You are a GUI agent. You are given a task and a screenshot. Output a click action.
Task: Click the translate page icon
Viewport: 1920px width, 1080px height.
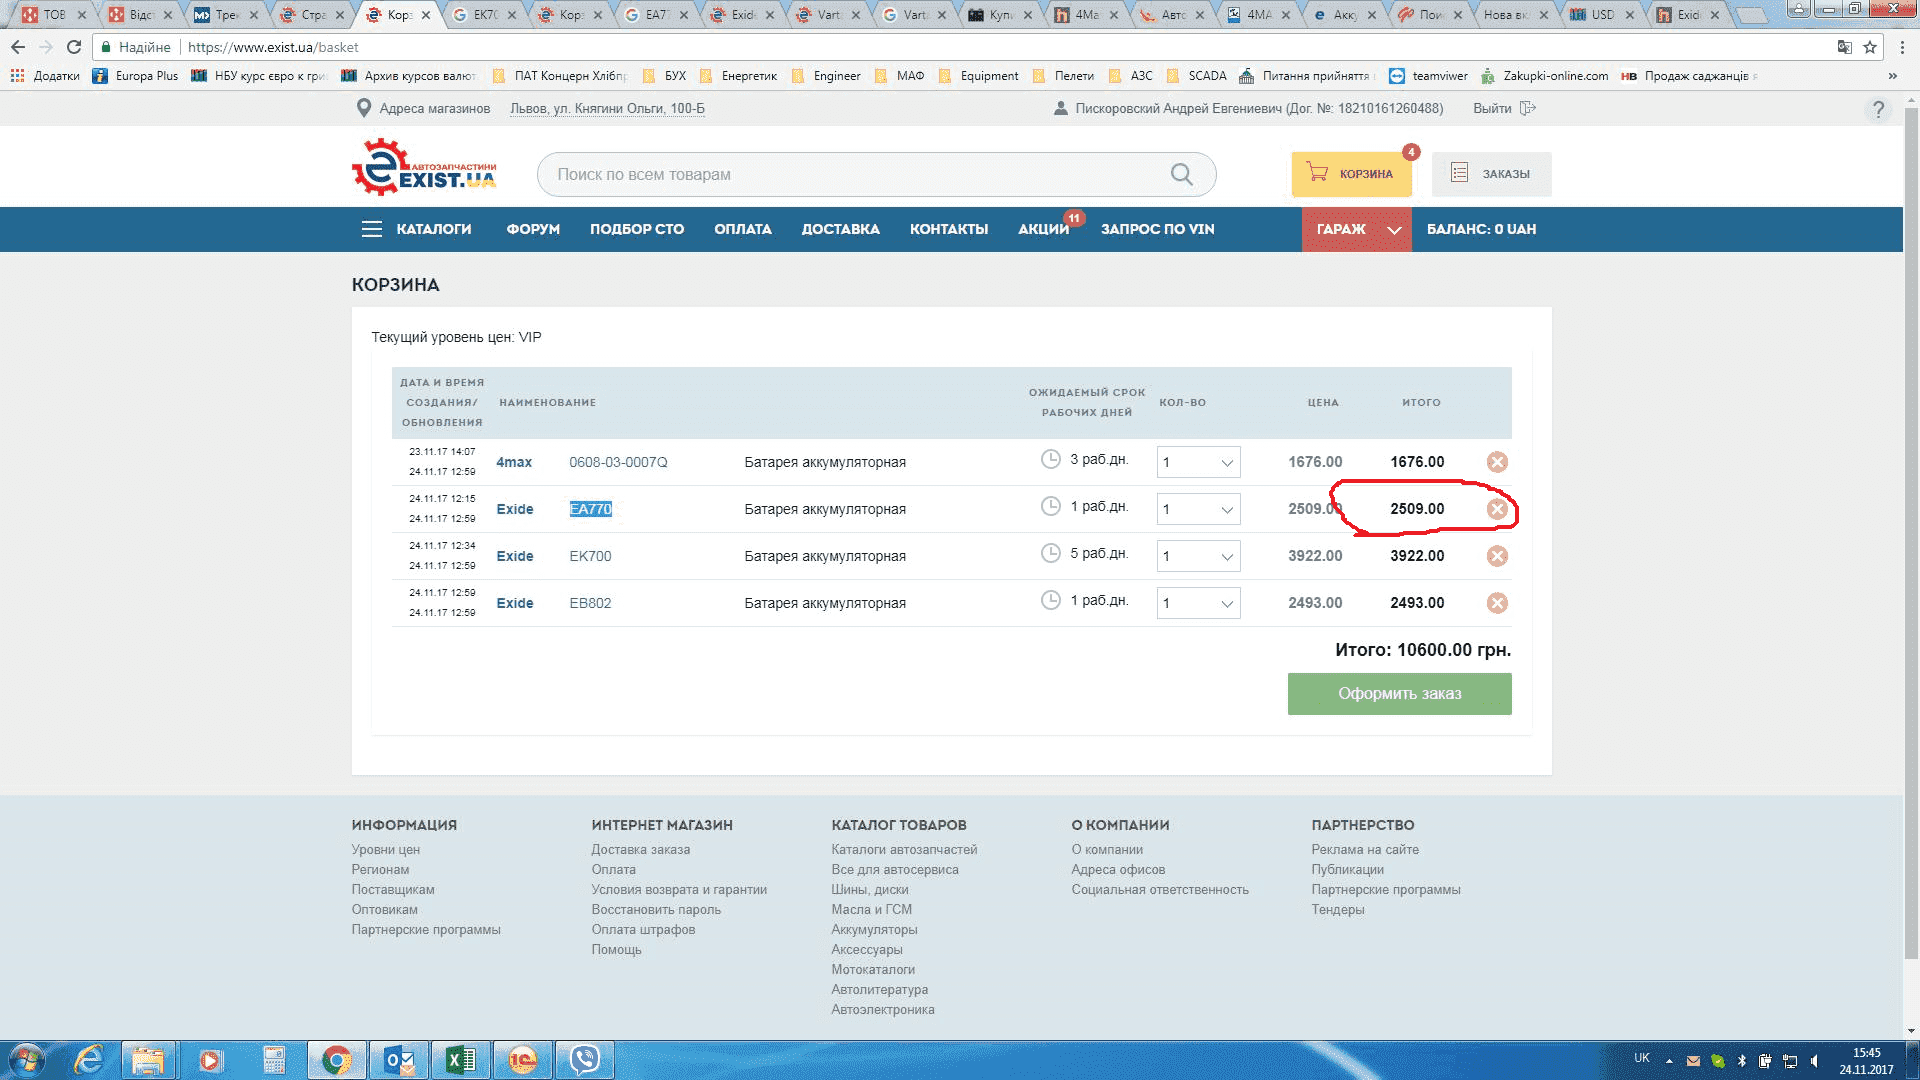click(1844, 47)
